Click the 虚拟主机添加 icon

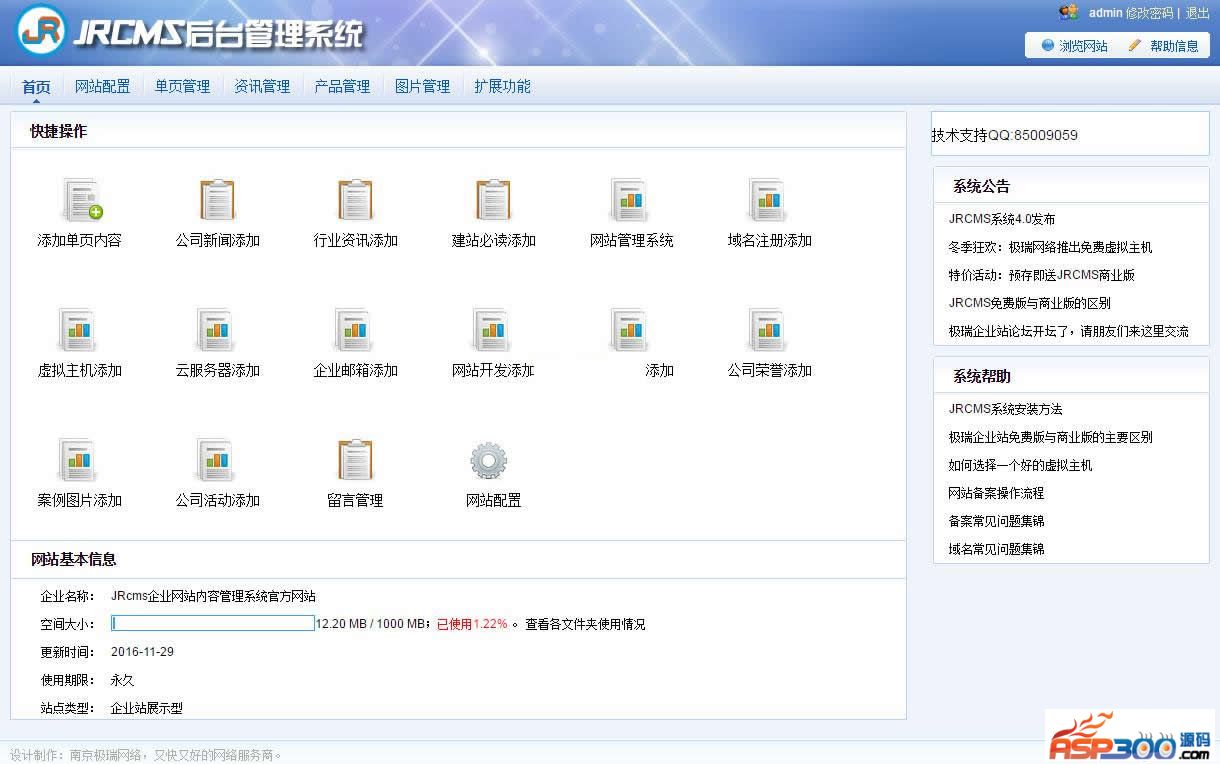[x=79, y=330]
